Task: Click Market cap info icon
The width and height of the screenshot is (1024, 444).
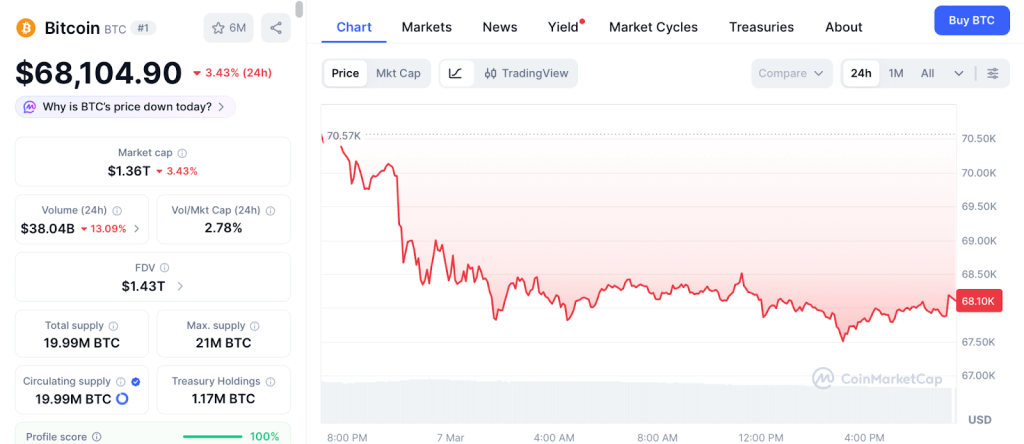Action: tap(182, 153)
